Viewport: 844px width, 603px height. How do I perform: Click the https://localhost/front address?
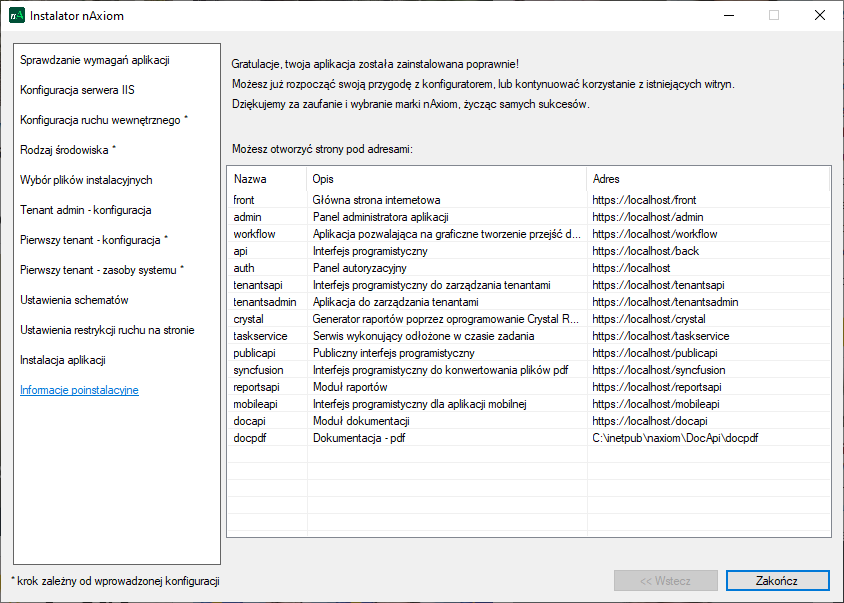(644, 200)
